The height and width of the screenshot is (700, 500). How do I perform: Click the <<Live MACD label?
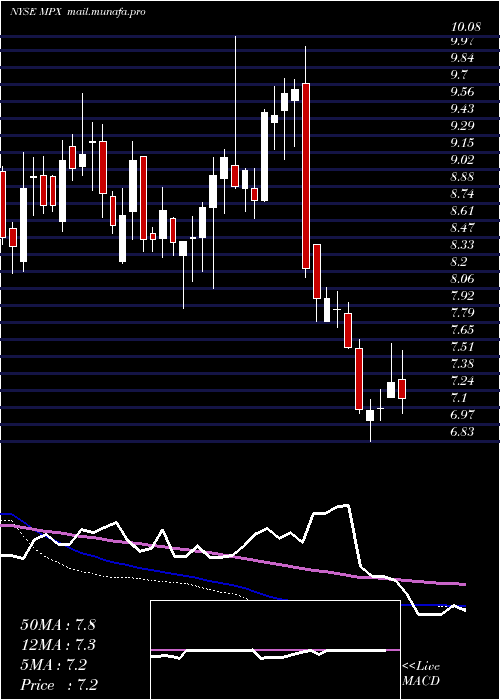click(x=421, y=674)
